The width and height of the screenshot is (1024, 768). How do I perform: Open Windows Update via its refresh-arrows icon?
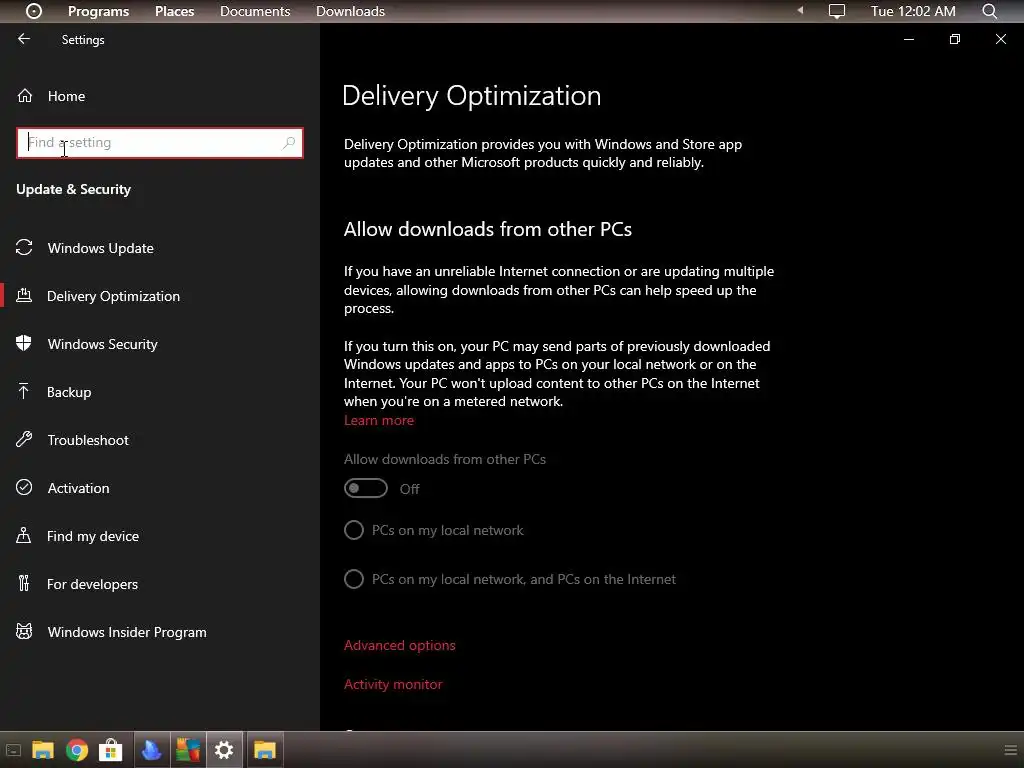pos(24,248)
